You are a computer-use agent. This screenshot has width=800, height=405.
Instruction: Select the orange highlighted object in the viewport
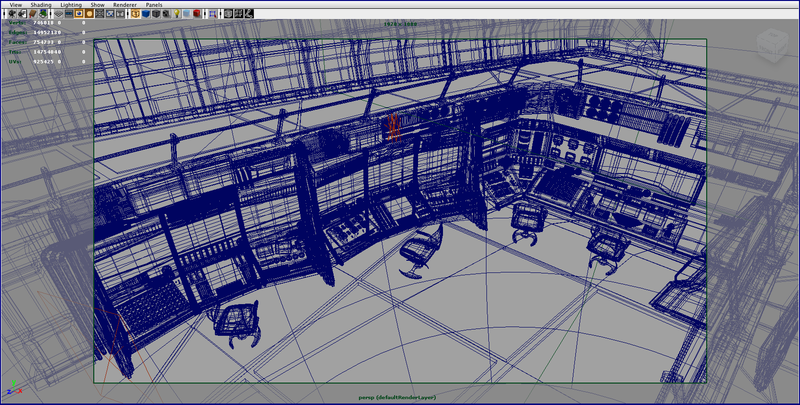coord(393,128)
